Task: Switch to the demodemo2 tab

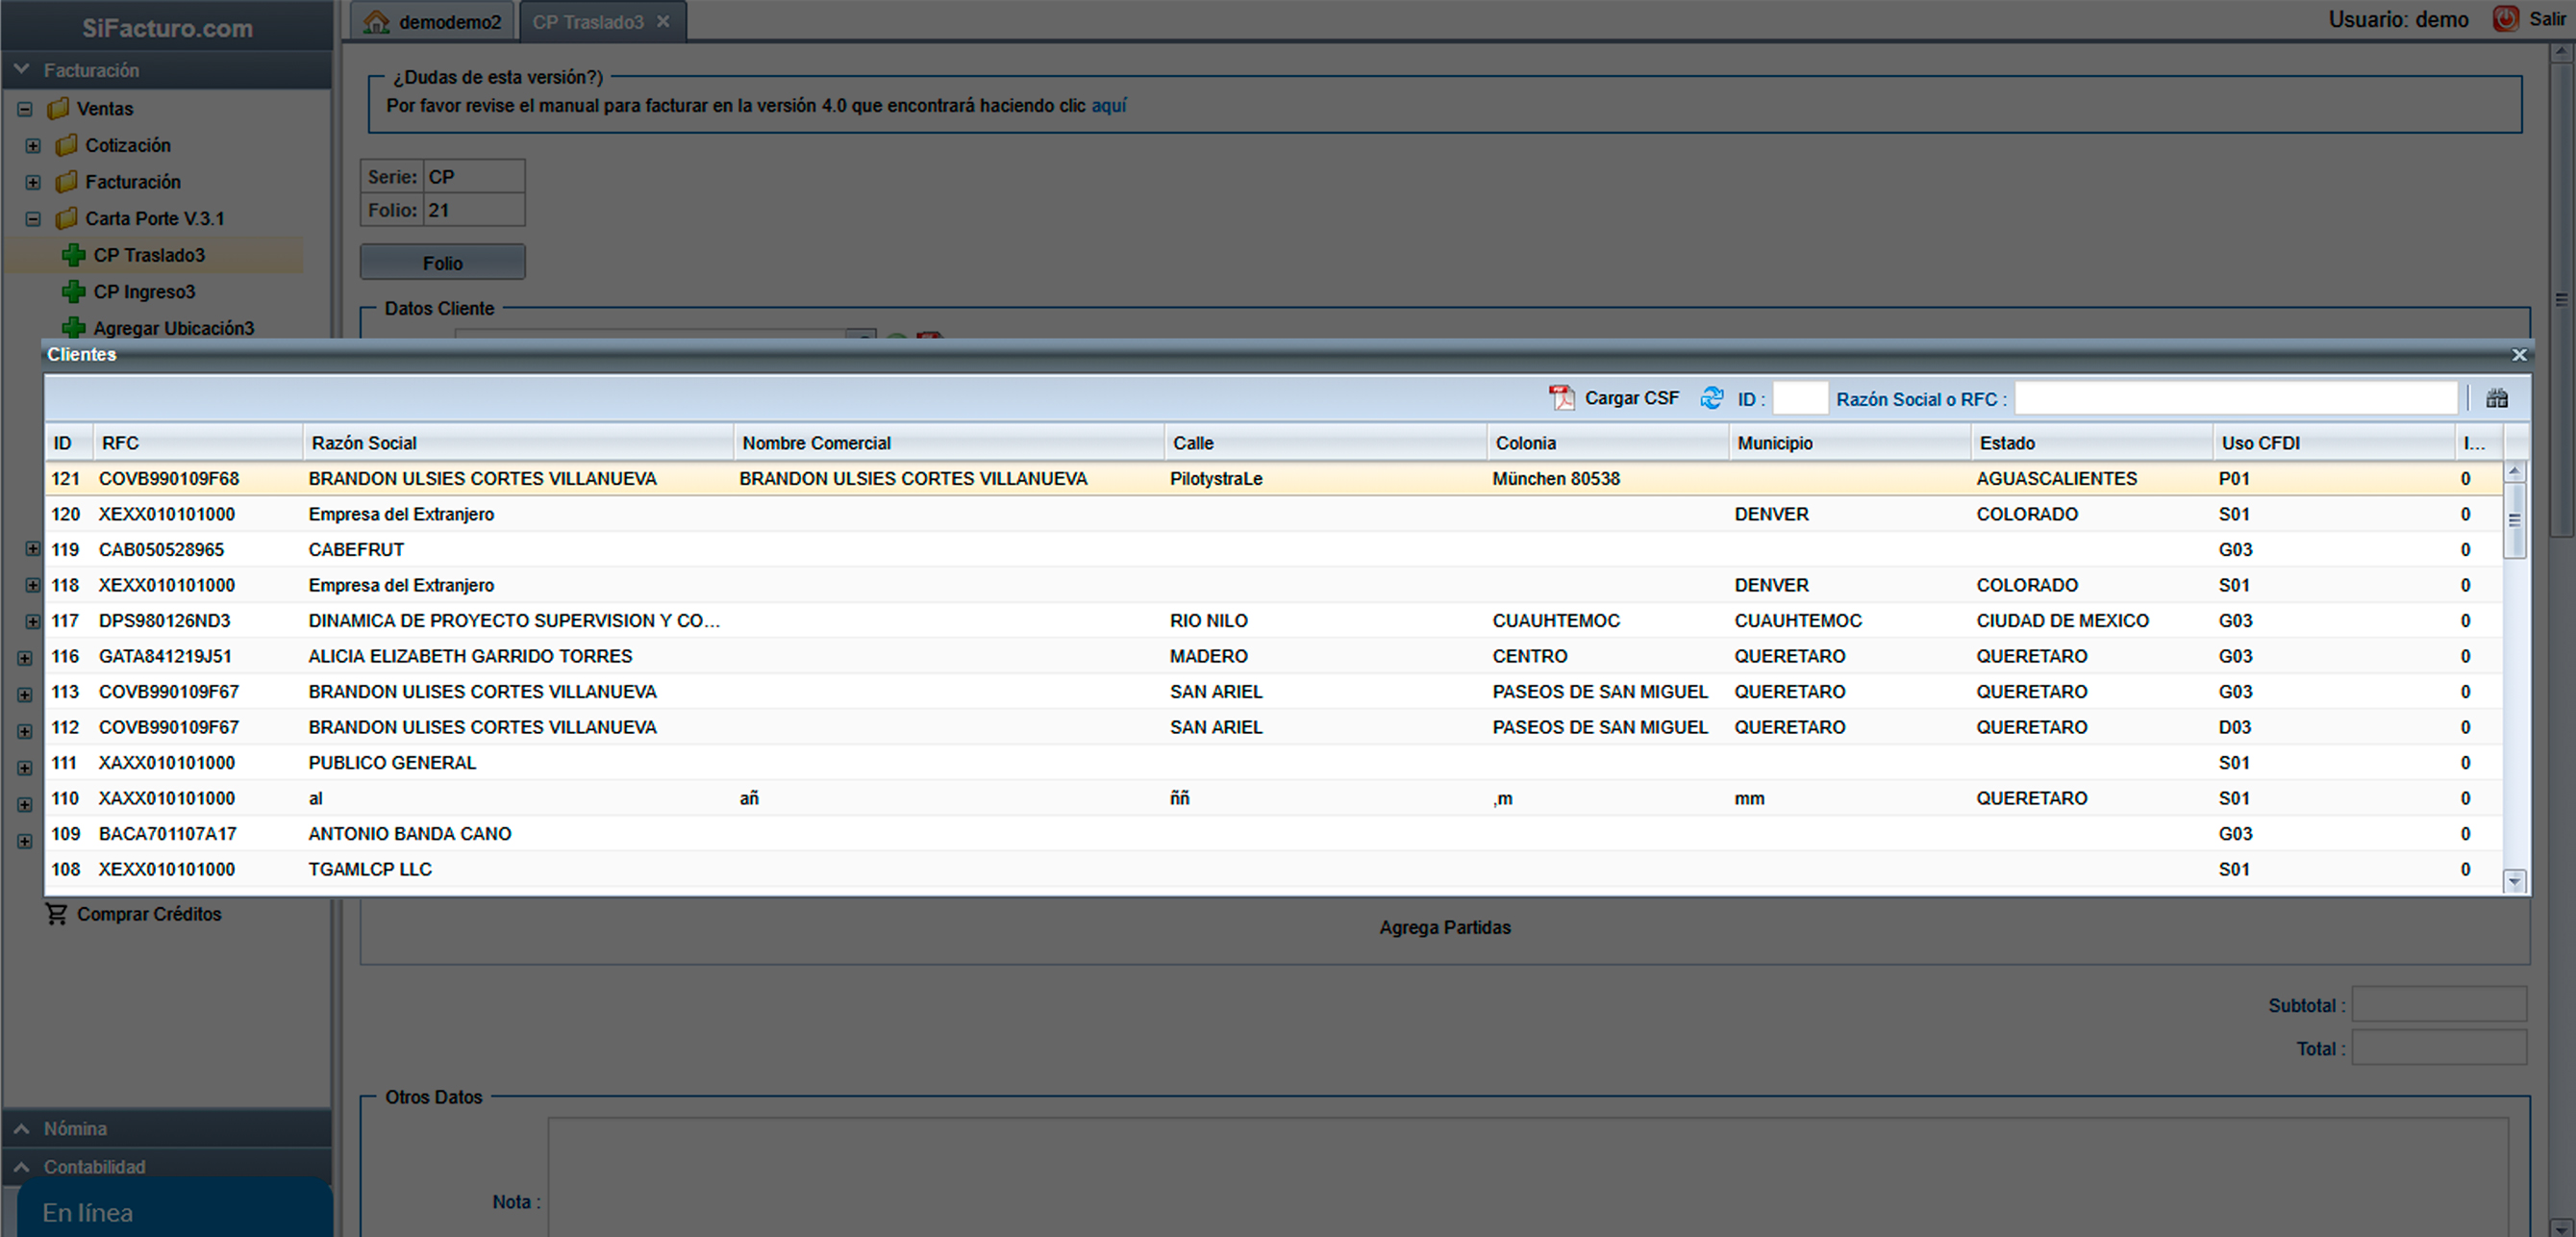Action: [449, 22]
